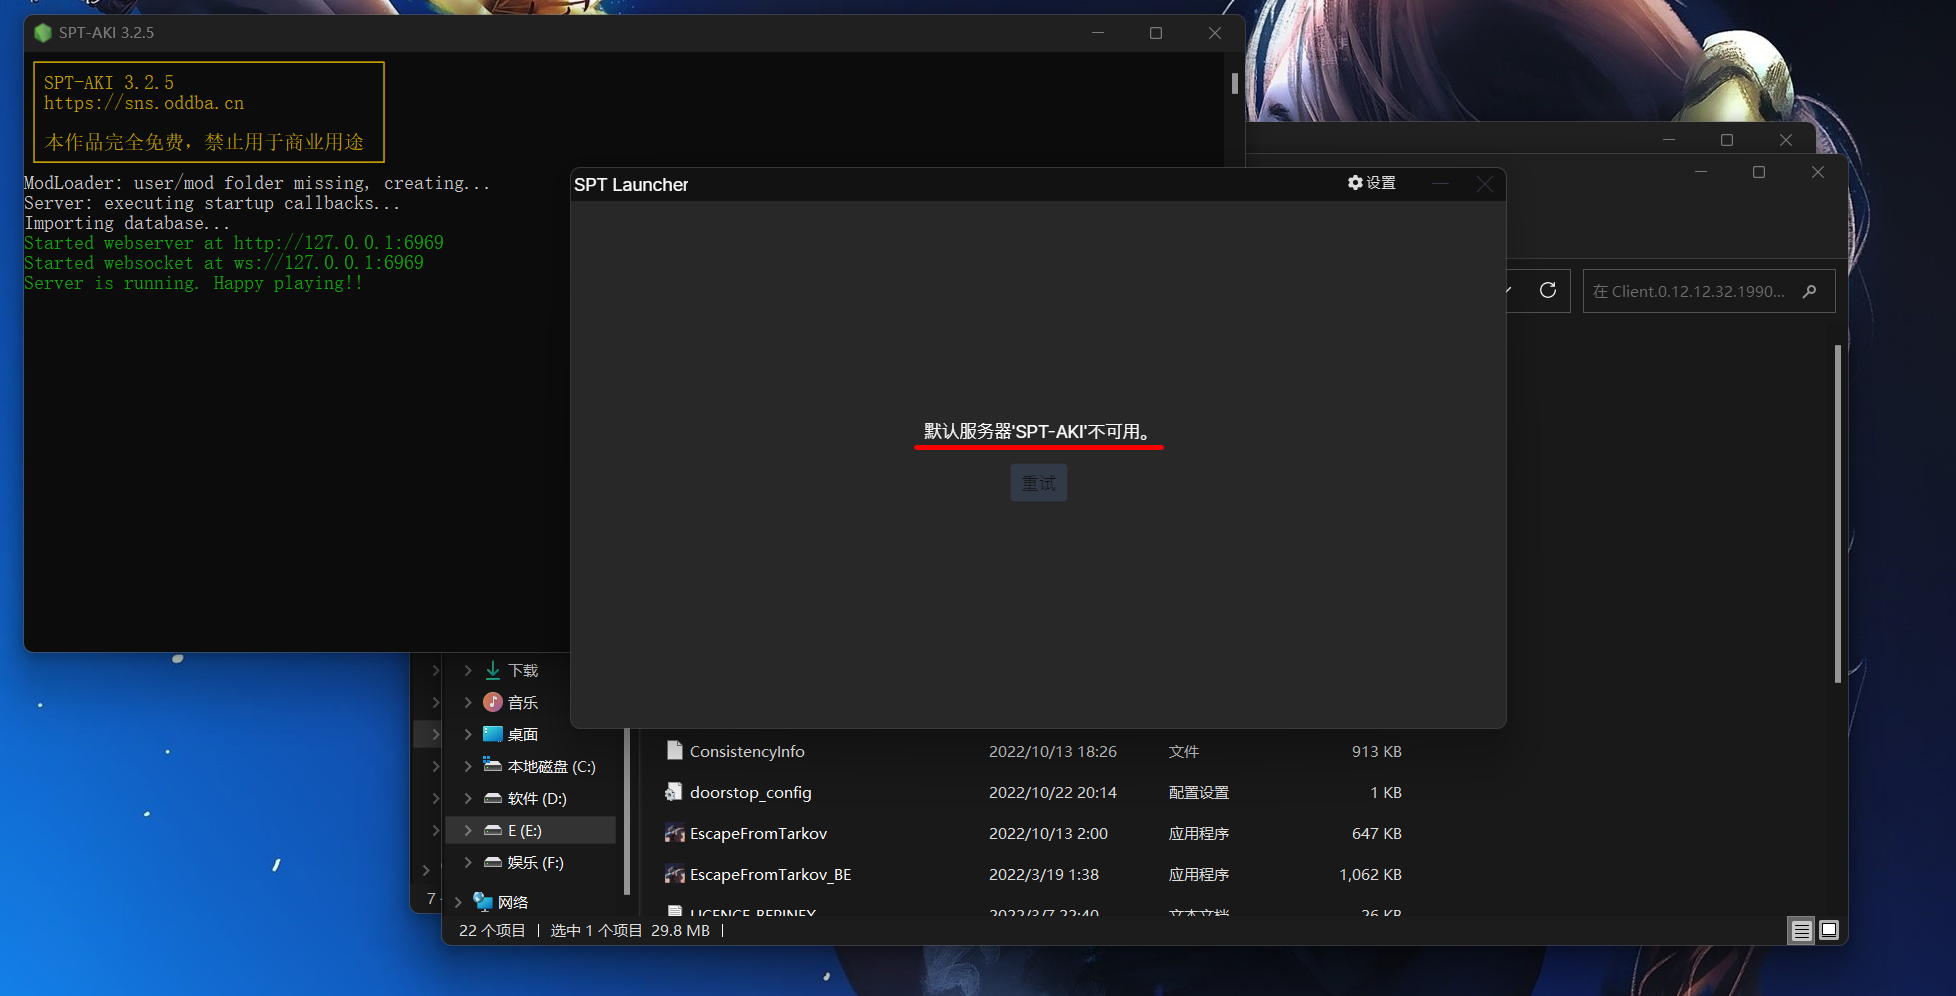1956x996 pixels.
Task: Click the E (E:) drive icon
Action: point(493,830)
